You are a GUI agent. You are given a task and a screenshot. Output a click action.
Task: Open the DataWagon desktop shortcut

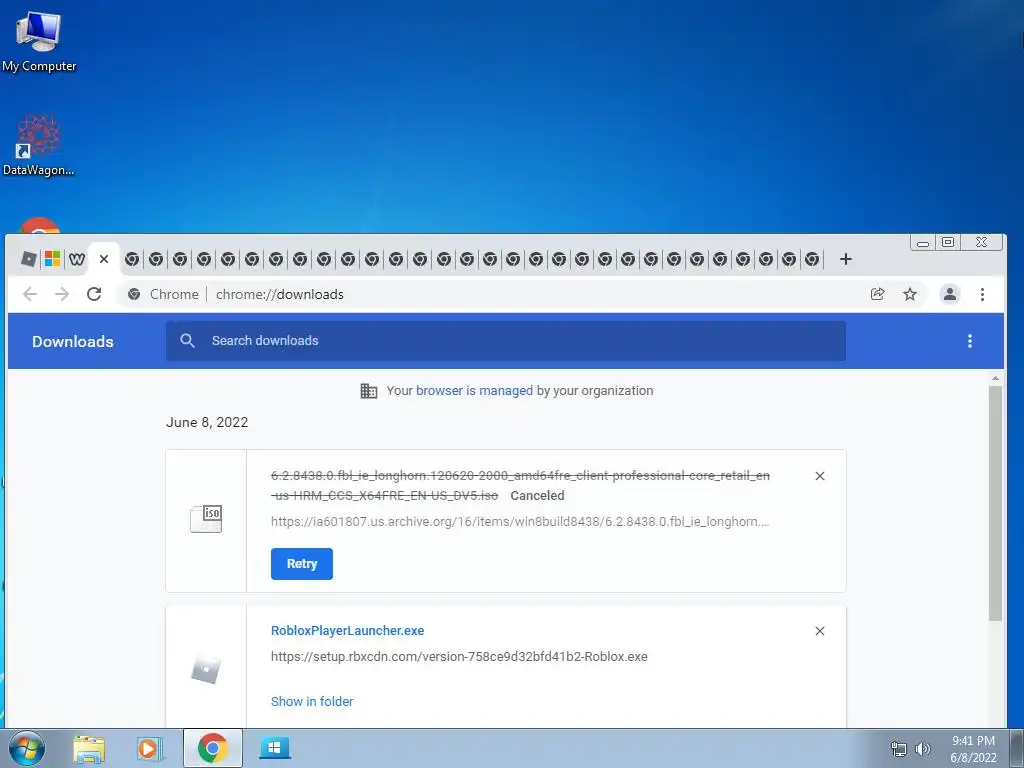[39, 145]
